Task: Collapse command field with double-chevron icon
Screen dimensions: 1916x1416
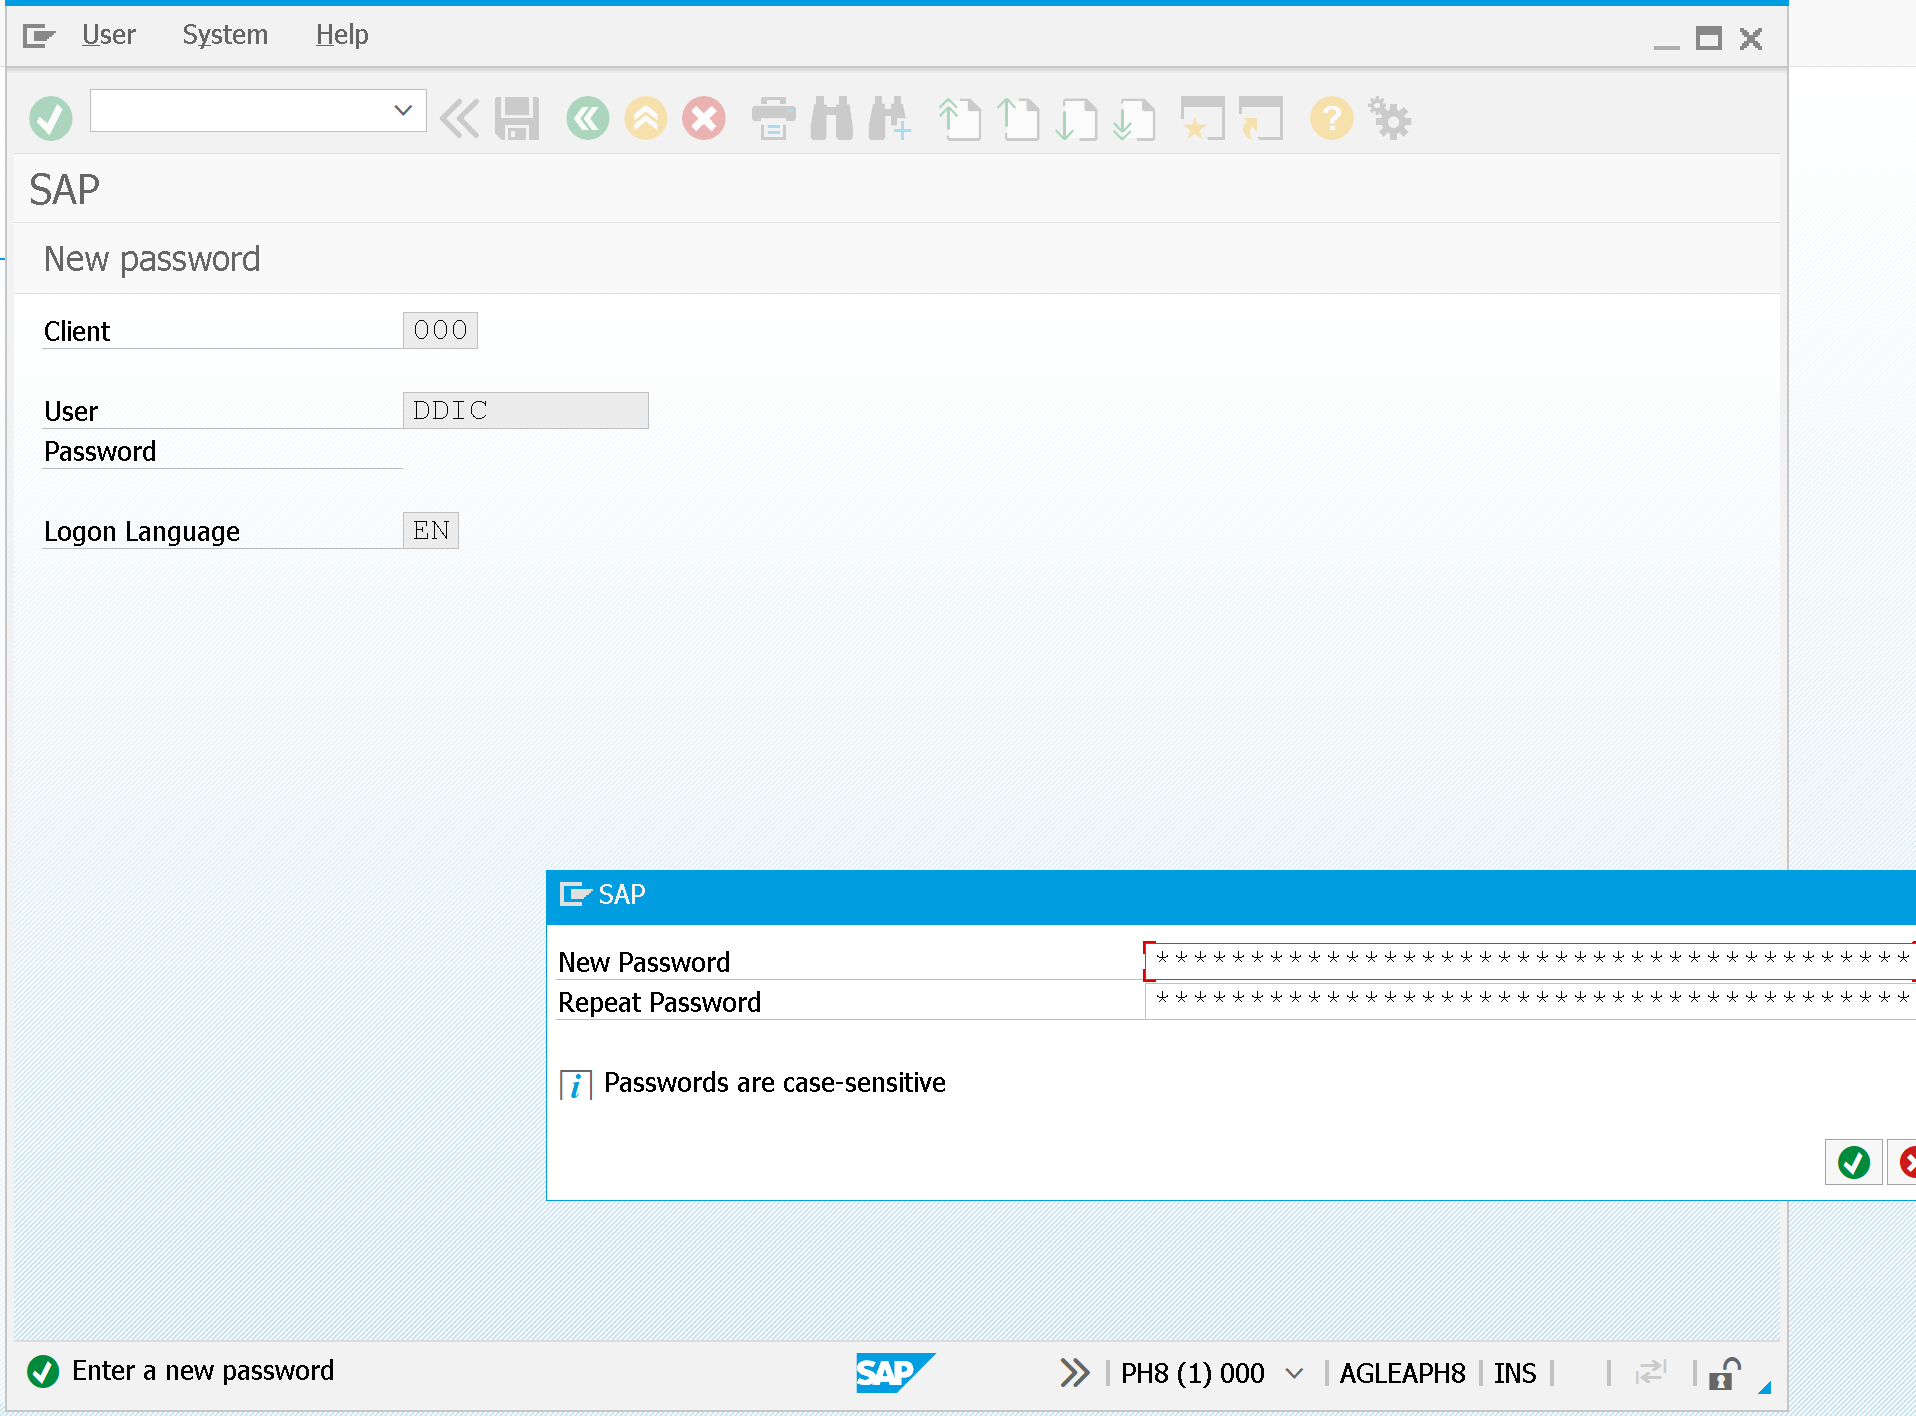Action: [460, 119]
